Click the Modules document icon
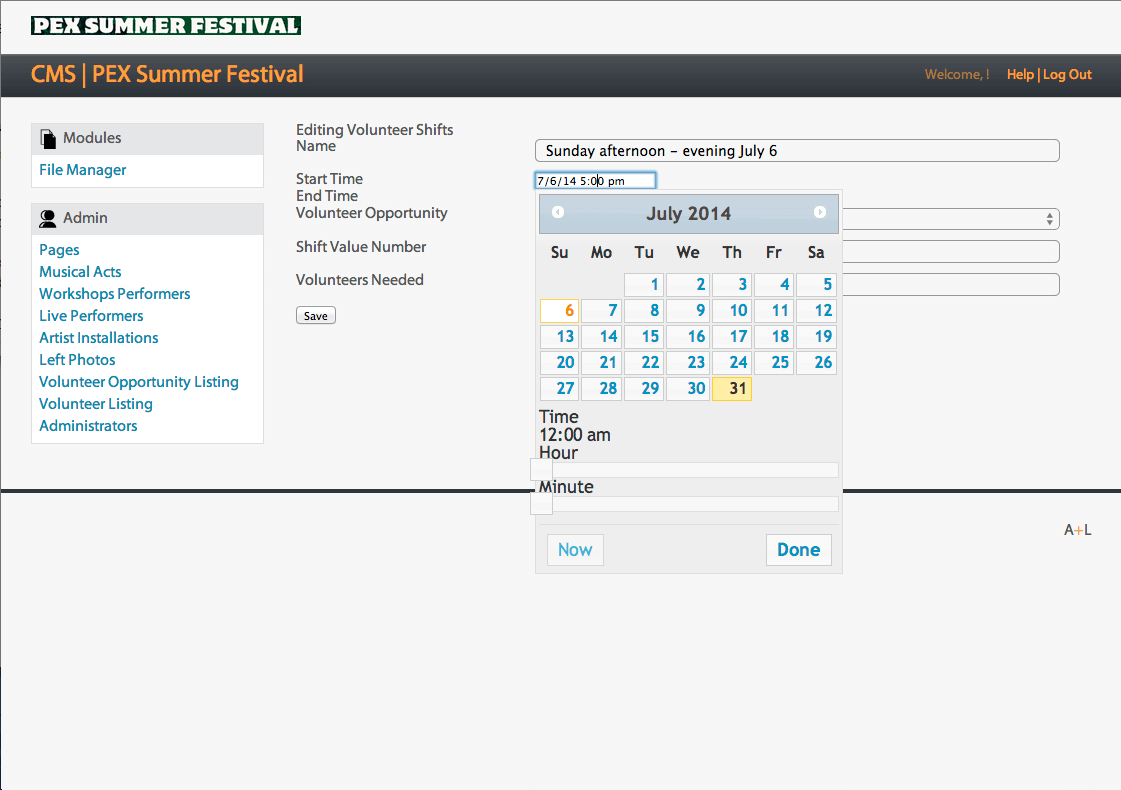Image resolution: width=1121 pixels, height=790 pixels. [48, 139]
